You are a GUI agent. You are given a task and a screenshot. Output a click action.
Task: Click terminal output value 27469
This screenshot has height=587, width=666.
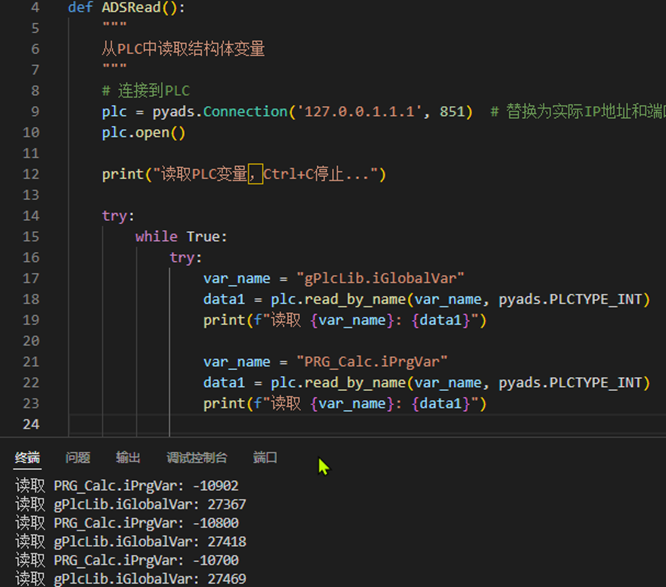(x=224, y=579)
